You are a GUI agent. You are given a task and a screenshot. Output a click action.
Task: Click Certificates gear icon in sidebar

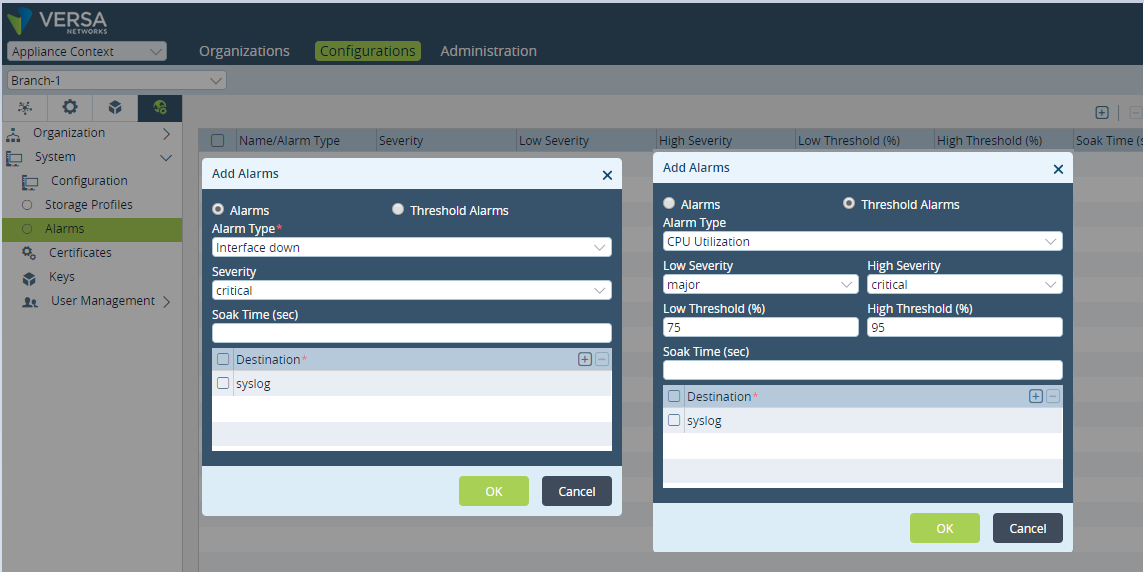[x=29, y=253]
